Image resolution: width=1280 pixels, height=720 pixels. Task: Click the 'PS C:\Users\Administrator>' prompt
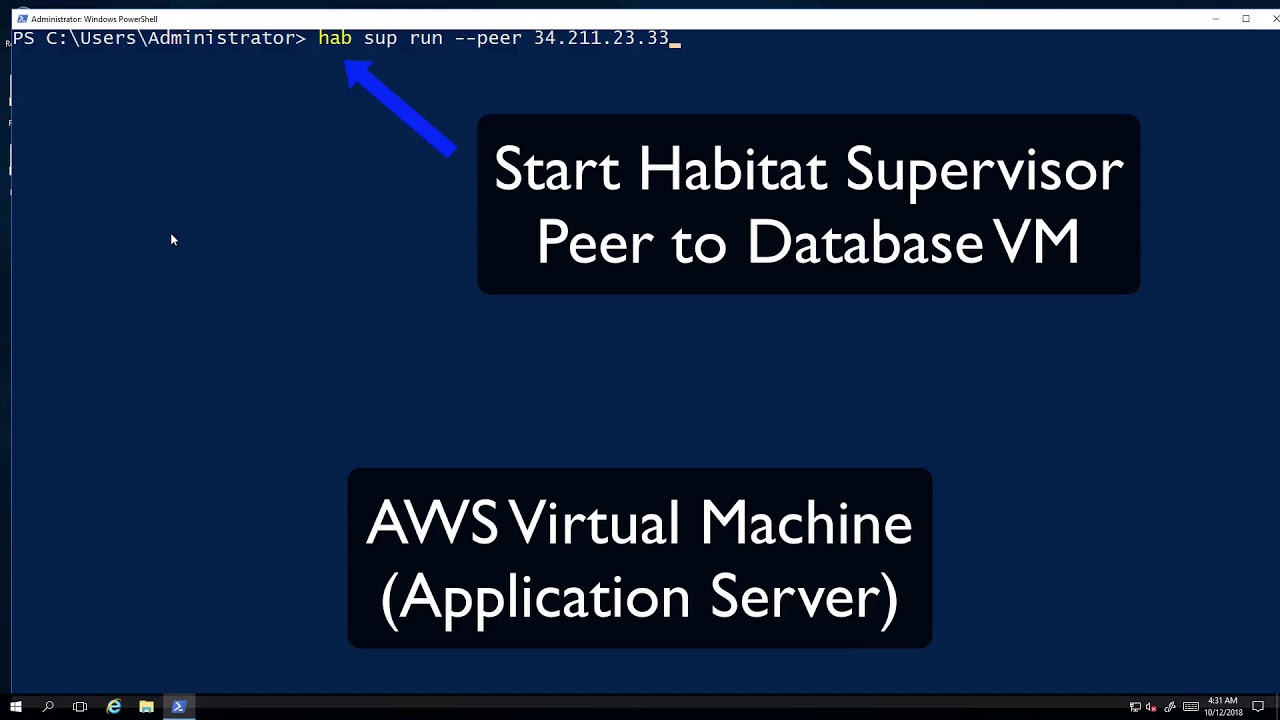(x=159, y=38)
